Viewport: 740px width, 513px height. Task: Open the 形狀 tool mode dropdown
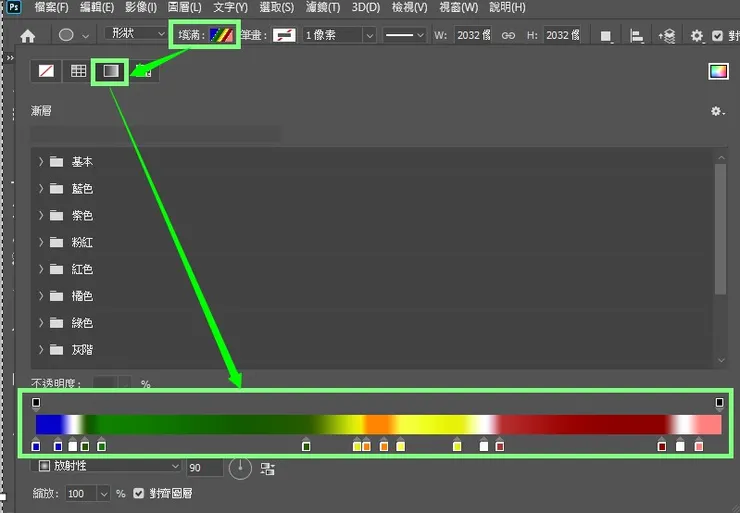click(x=135, y=34)
